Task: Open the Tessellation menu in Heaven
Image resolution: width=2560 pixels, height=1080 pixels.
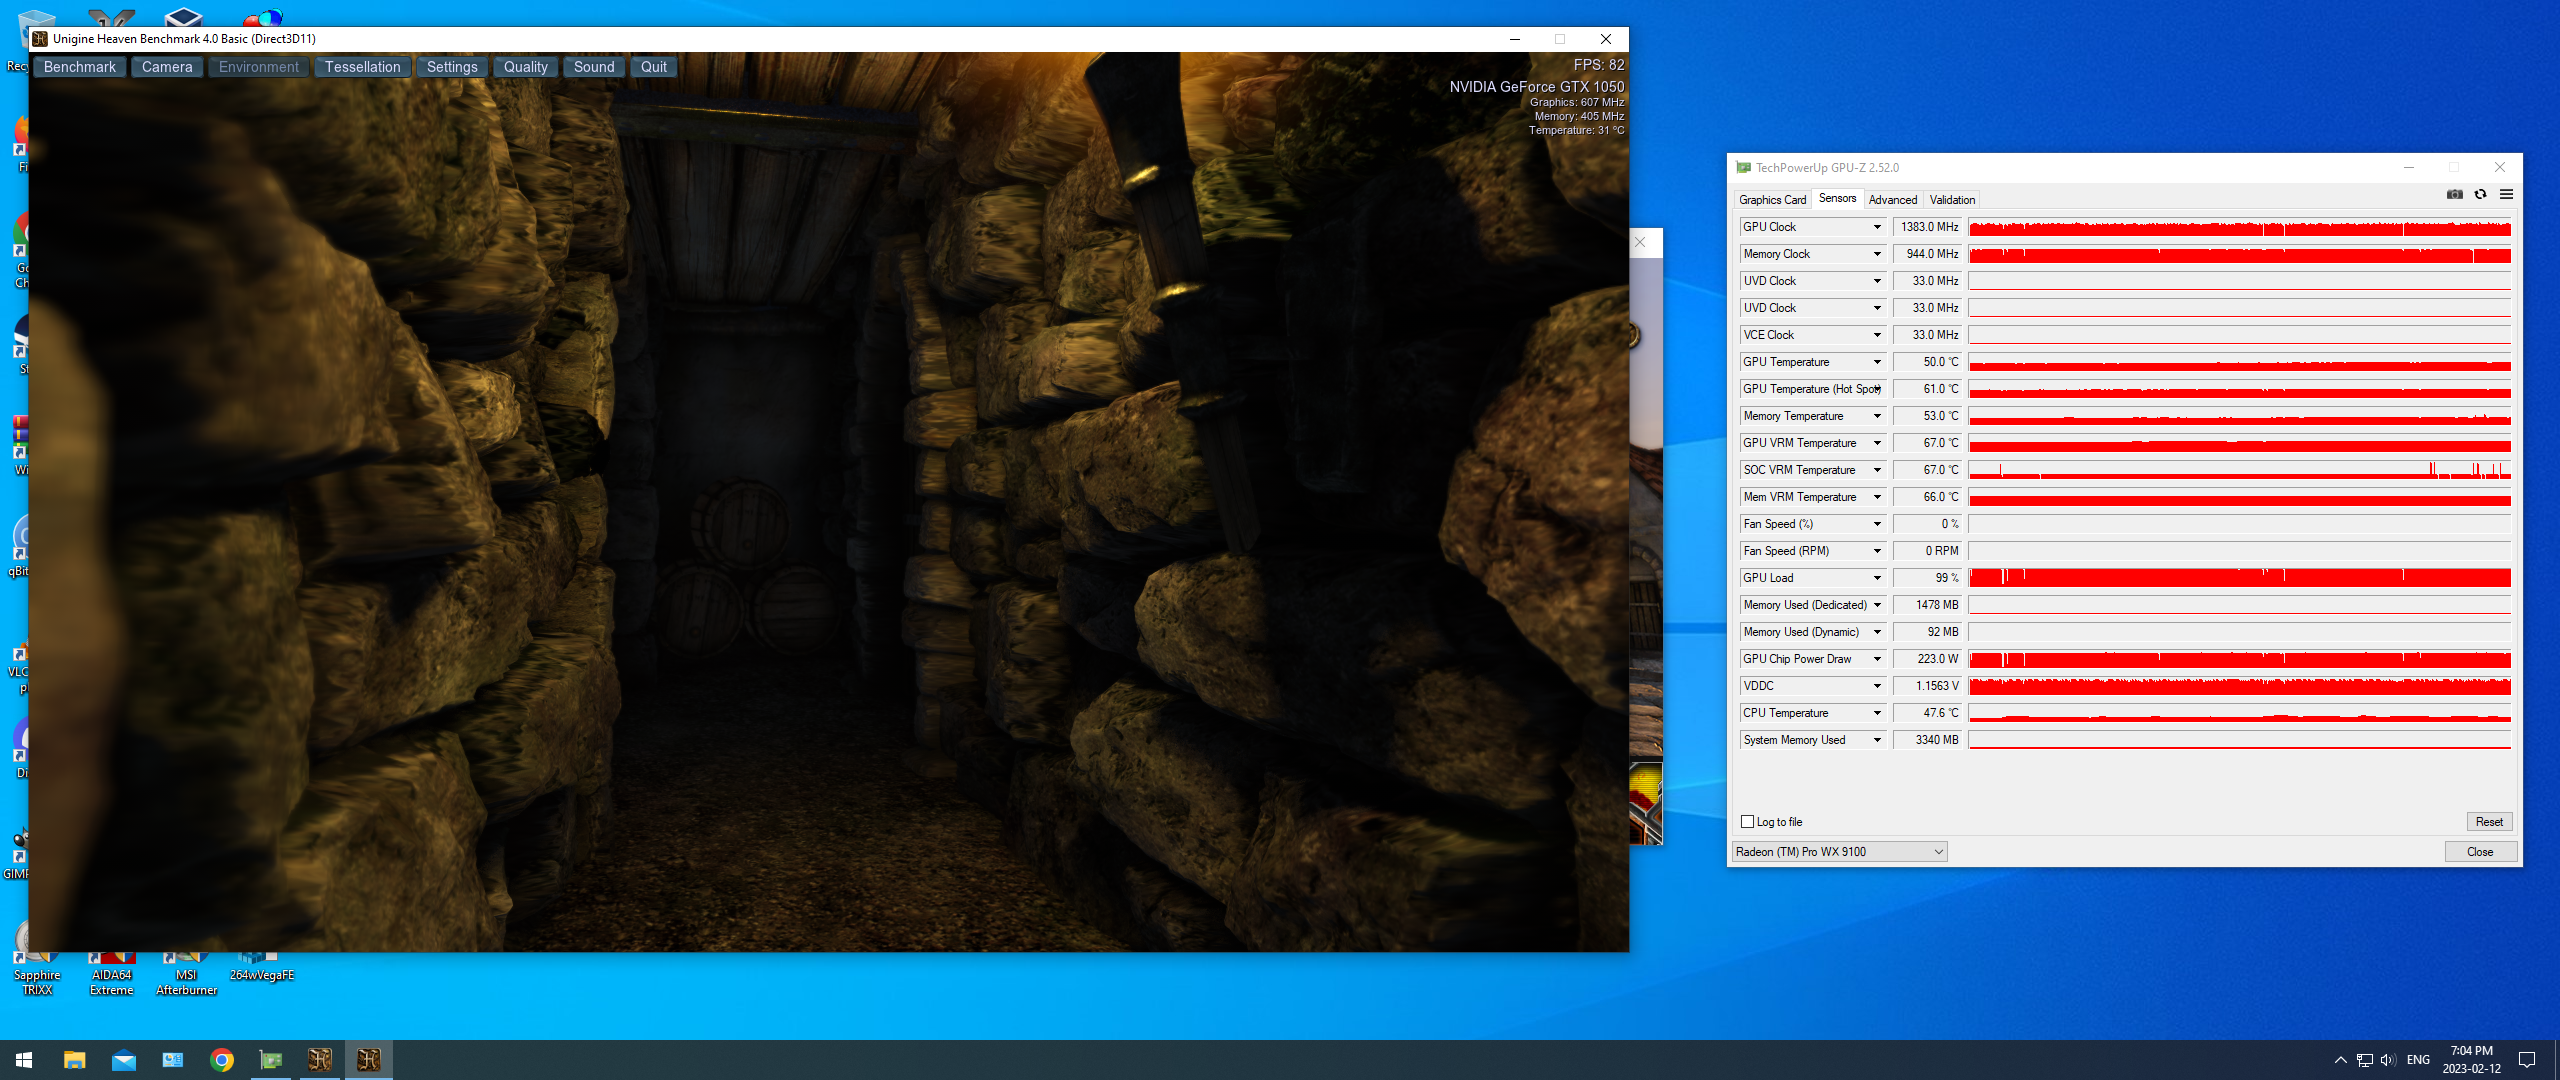Action: 362,67
